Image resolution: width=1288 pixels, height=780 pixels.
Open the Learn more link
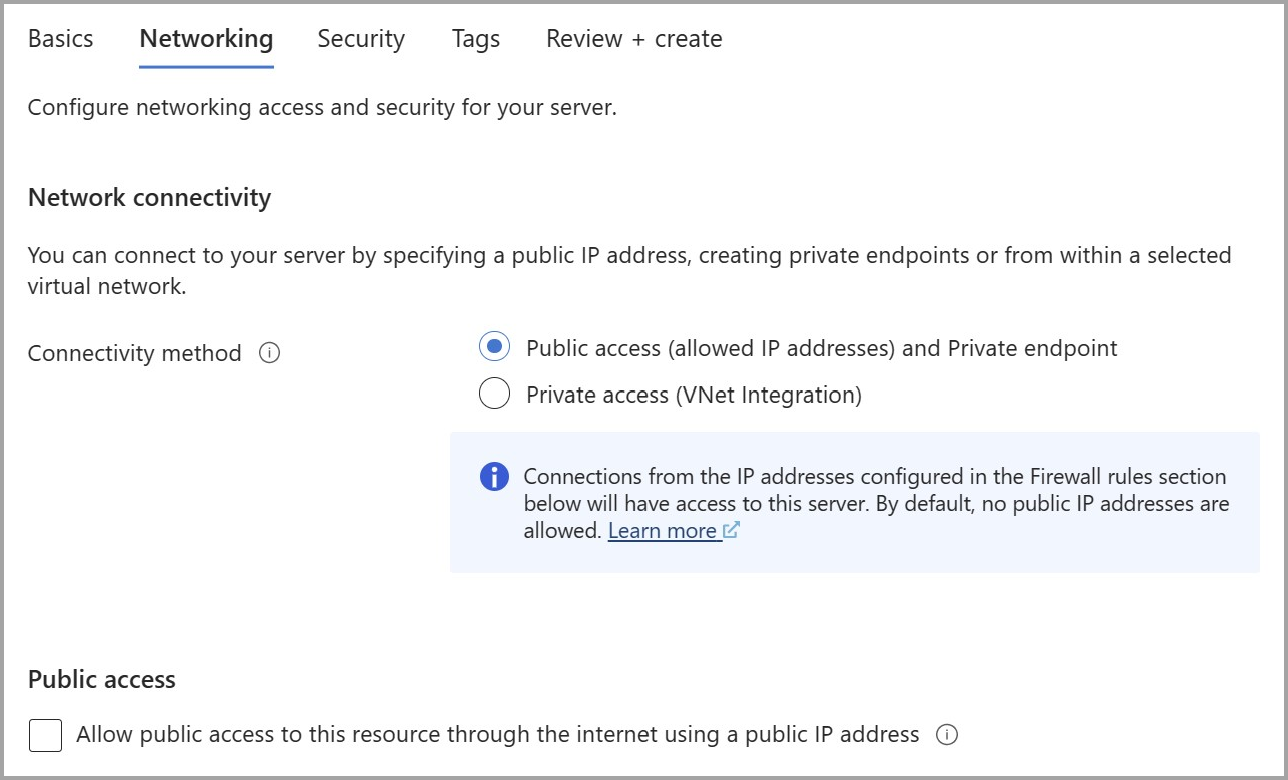pyautogui.click(x=662, y=531)
